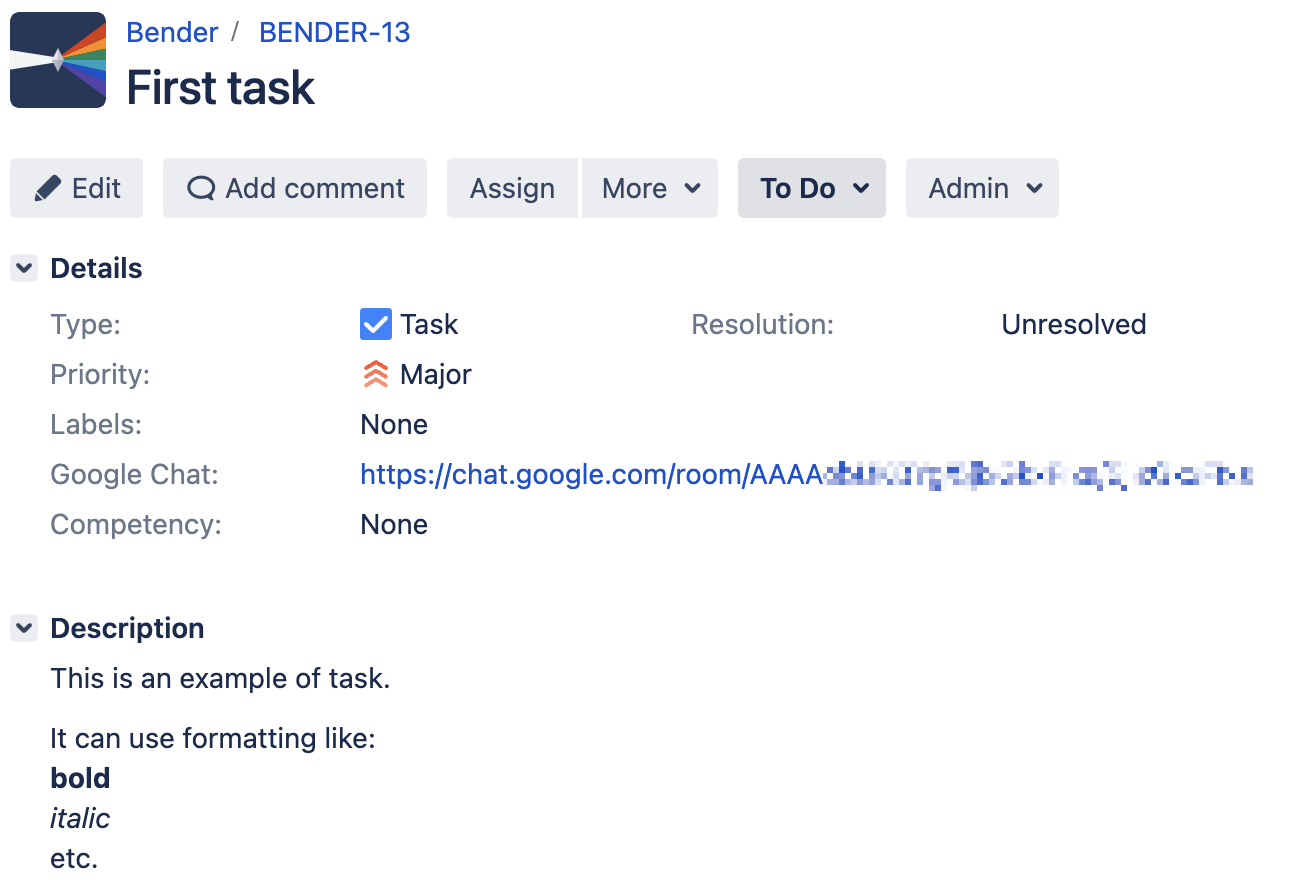The height and width of the screenshot is (896, 1298).
Task: Click the speech bubble comment icon
Action: tap(203, 187)
